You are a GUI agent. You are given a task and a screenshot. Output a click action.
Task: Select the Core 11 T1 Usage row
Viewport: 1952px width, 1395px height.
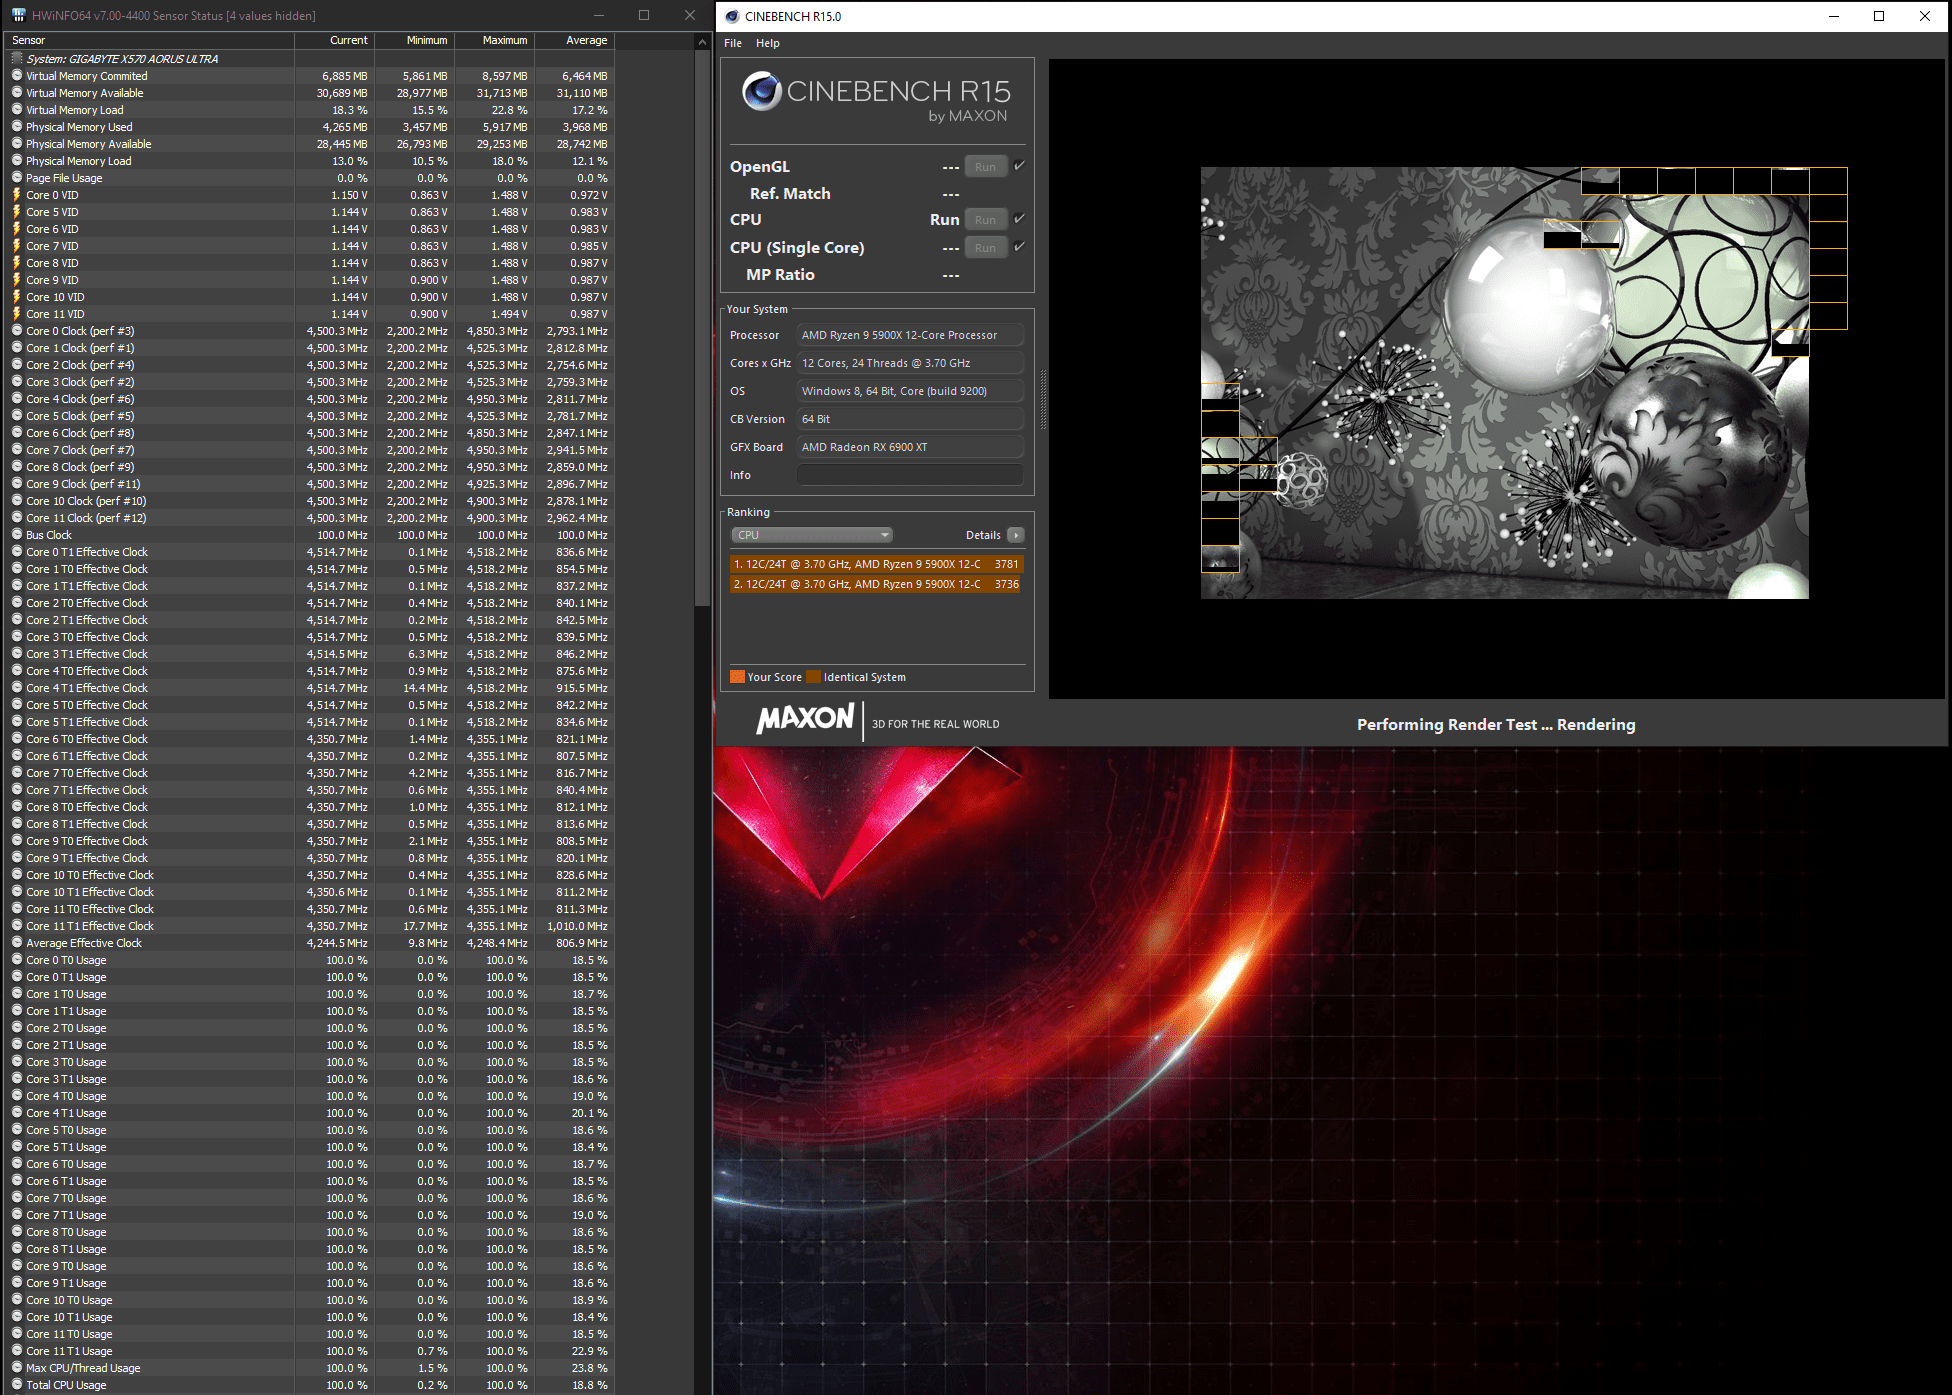pos(309,1351)
